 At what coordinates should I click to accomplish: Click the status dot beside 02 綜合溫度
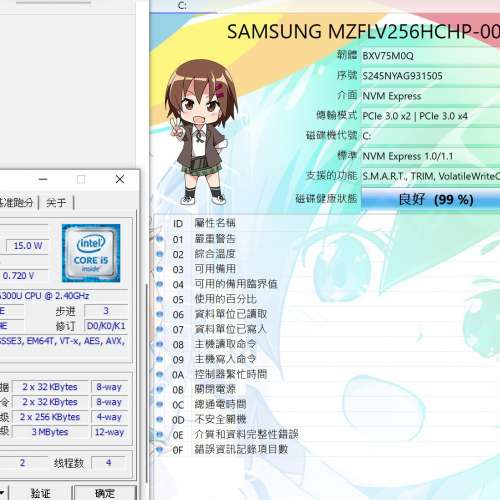point(160,254)
